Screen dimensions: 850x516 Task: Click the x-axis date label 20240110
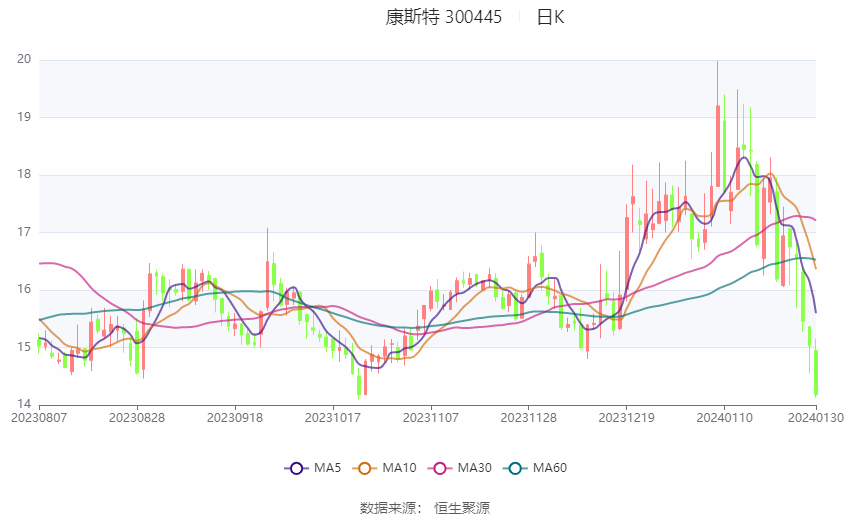pos(724,418)
